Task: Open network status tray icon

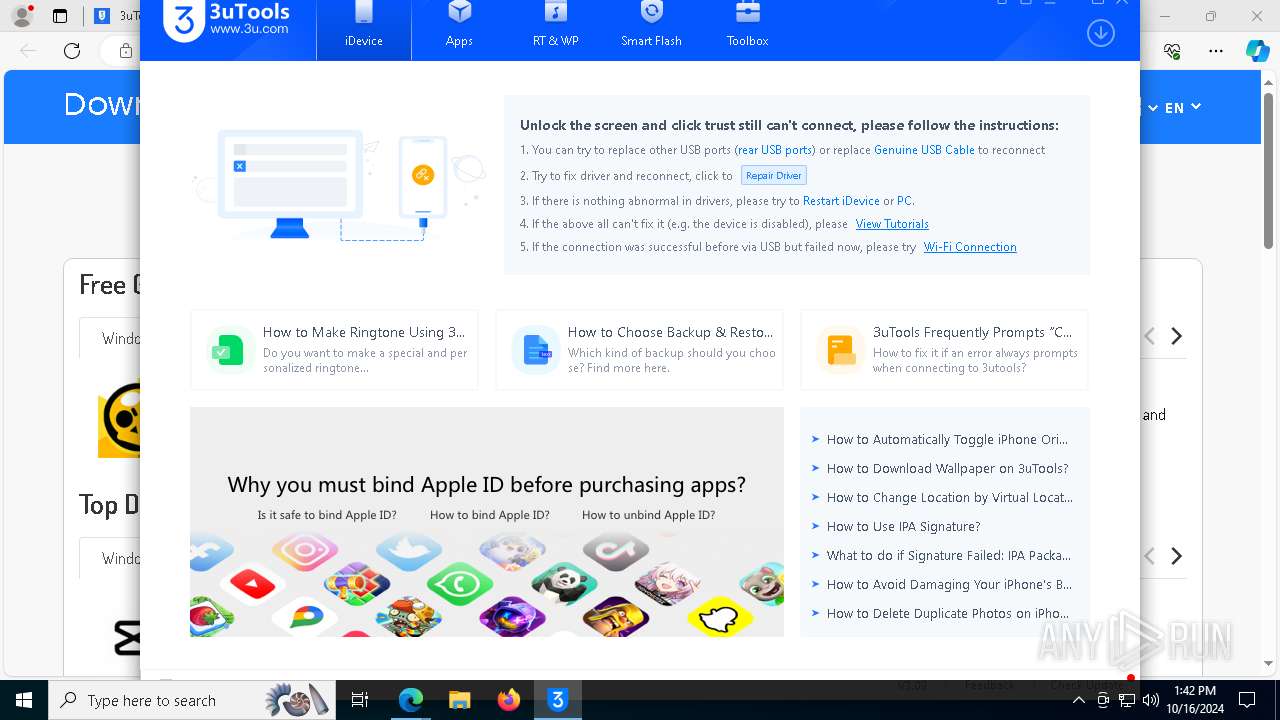Action: point(1127,700)
